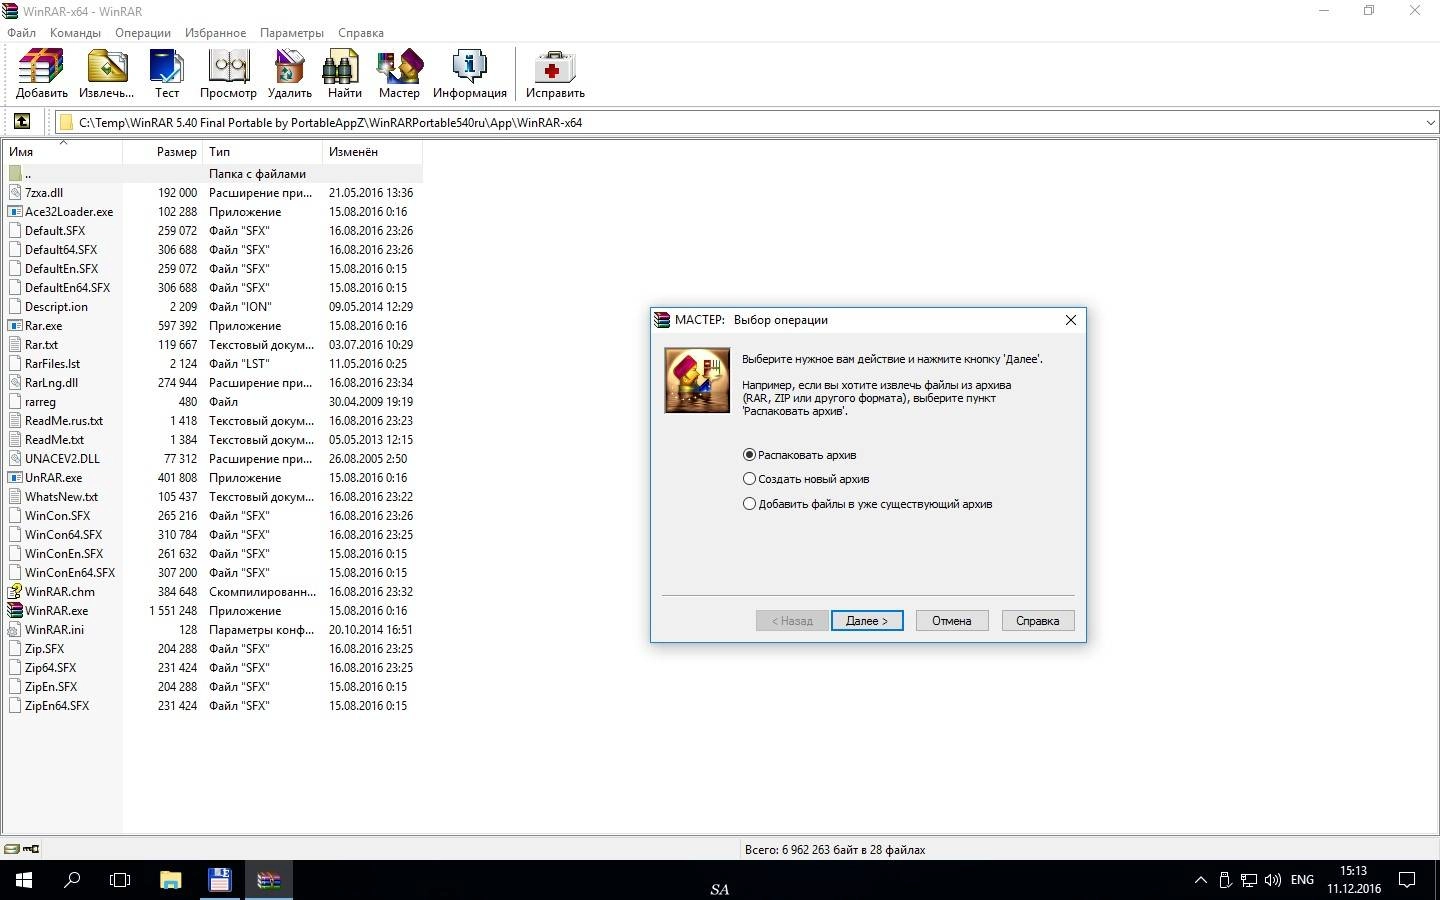
Task: Click the Исправить (Repair) toolbar icon
Action: pyautogui.click(x=555, y=74)
